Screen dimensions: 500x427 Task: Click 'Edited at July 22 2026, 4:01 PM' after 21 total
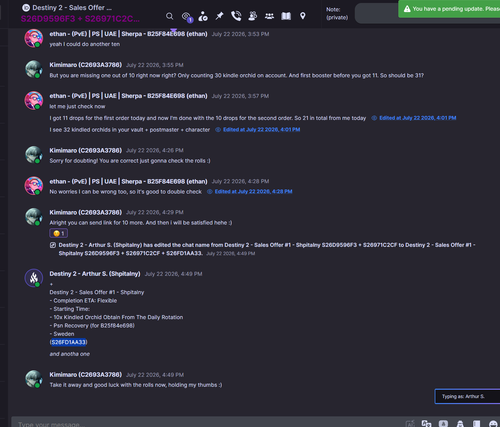point(418,118)
